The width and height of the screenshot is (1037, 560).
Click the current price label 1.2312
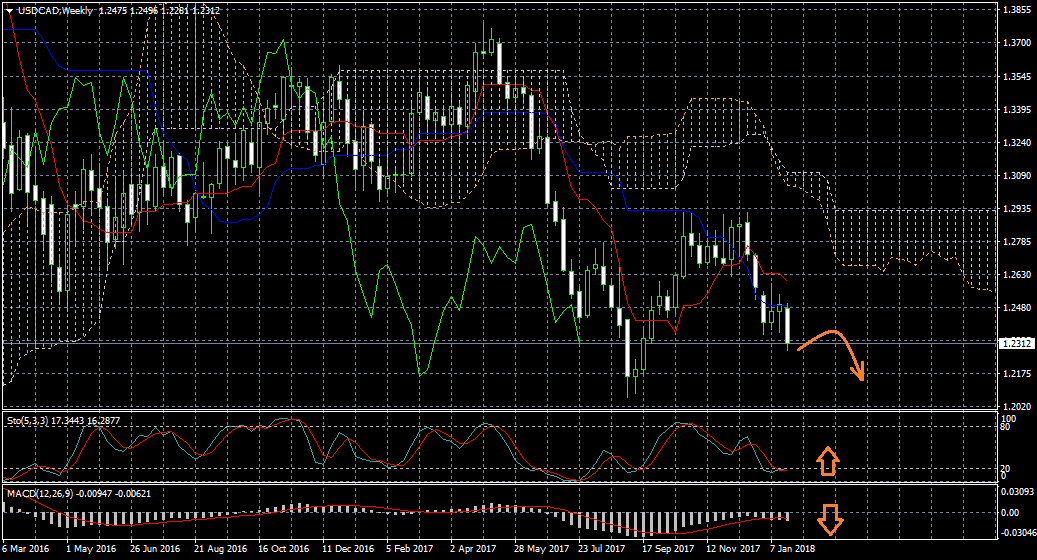tap(1016, 343)
